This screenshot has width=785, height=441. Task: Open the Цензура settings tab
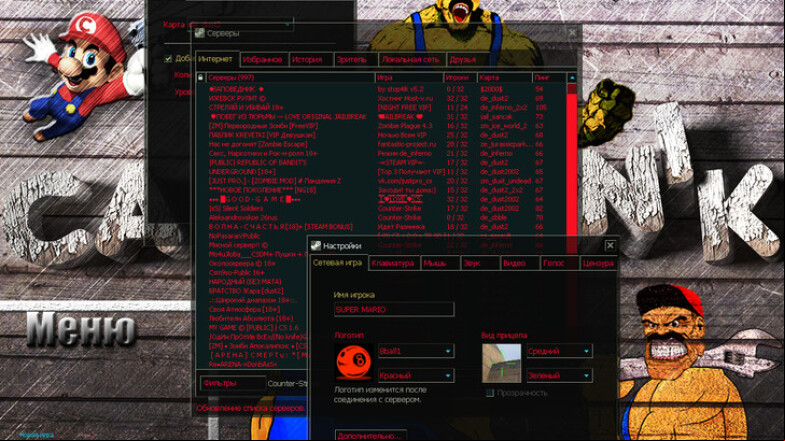[x=598, y=263]
